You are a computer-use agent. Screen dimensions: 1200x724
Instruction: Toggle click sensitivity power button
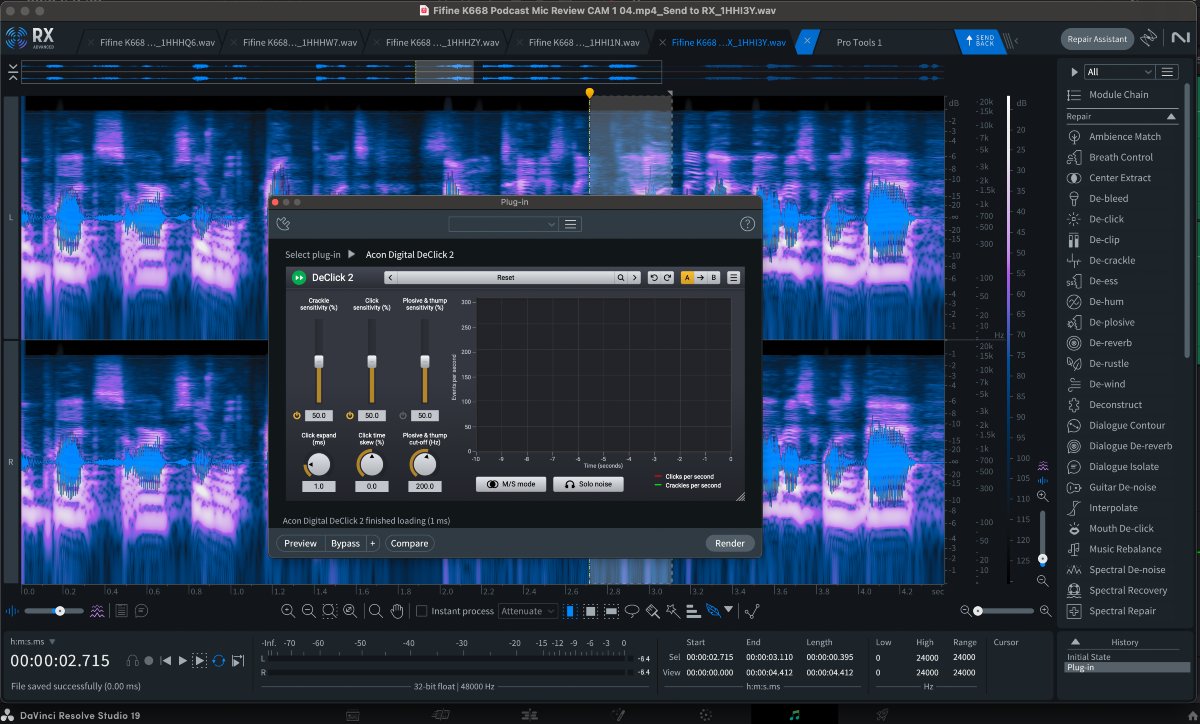pos(349,415)
